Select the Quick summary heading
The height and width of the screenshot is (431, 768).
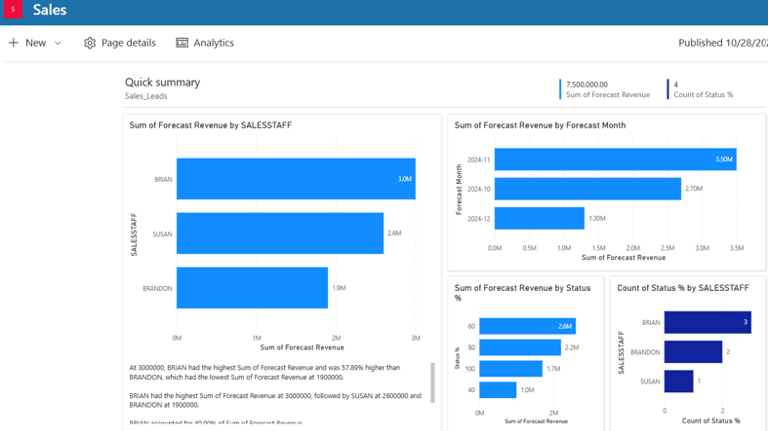pos(163,82)
